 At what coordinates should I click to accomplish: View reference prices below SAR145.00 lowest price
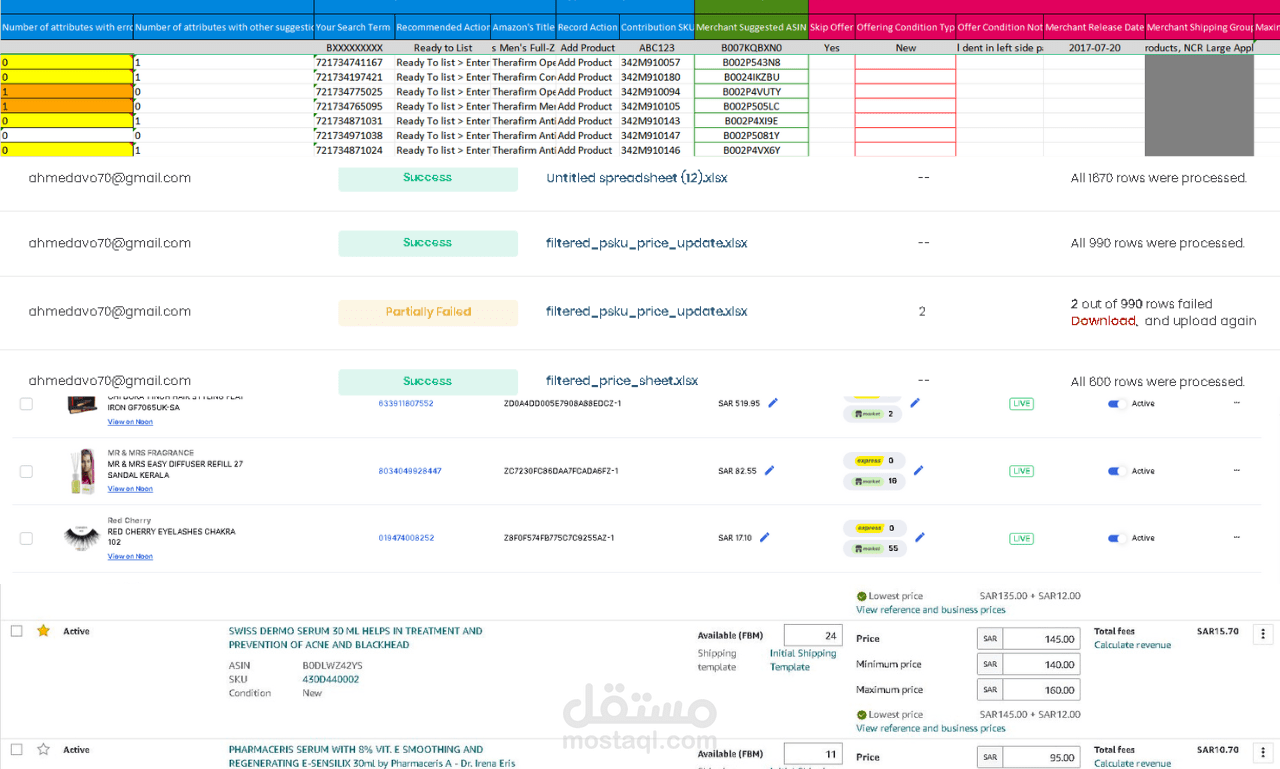(931, 728)
